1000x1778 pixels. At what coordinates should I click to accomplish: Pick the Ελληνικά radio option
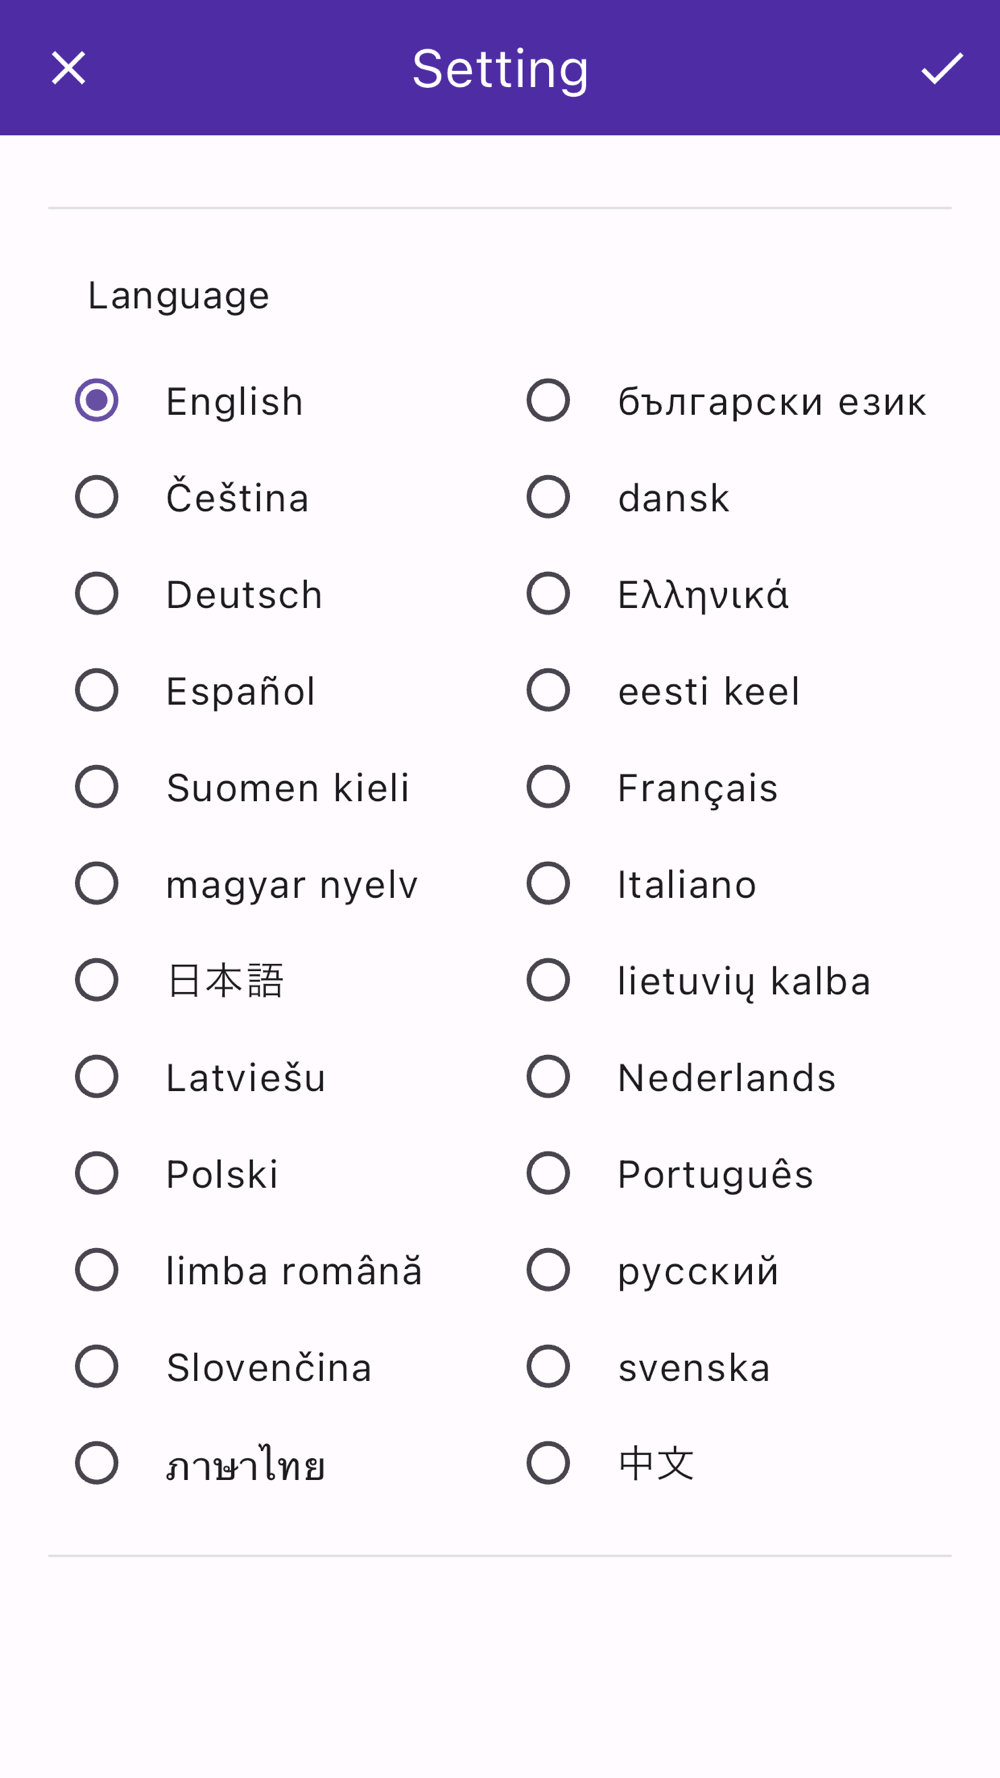click(548, 594)
